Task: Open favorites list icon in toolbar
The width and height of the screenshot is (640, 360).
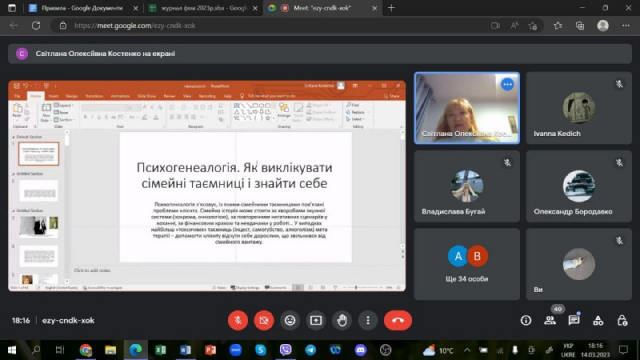Action: pos(558,26)
